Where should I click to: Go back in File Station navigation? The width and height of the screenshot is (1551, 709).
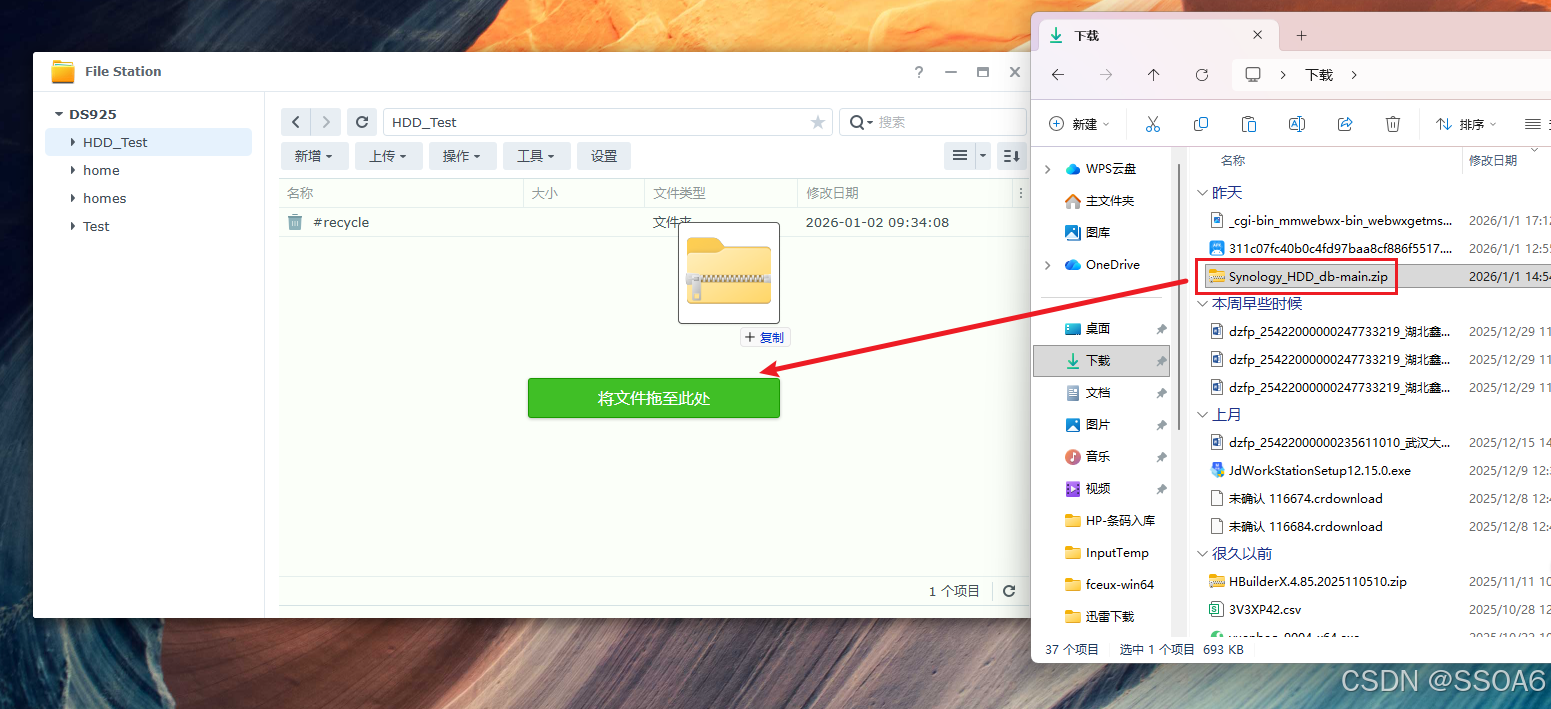pos(296,122)
